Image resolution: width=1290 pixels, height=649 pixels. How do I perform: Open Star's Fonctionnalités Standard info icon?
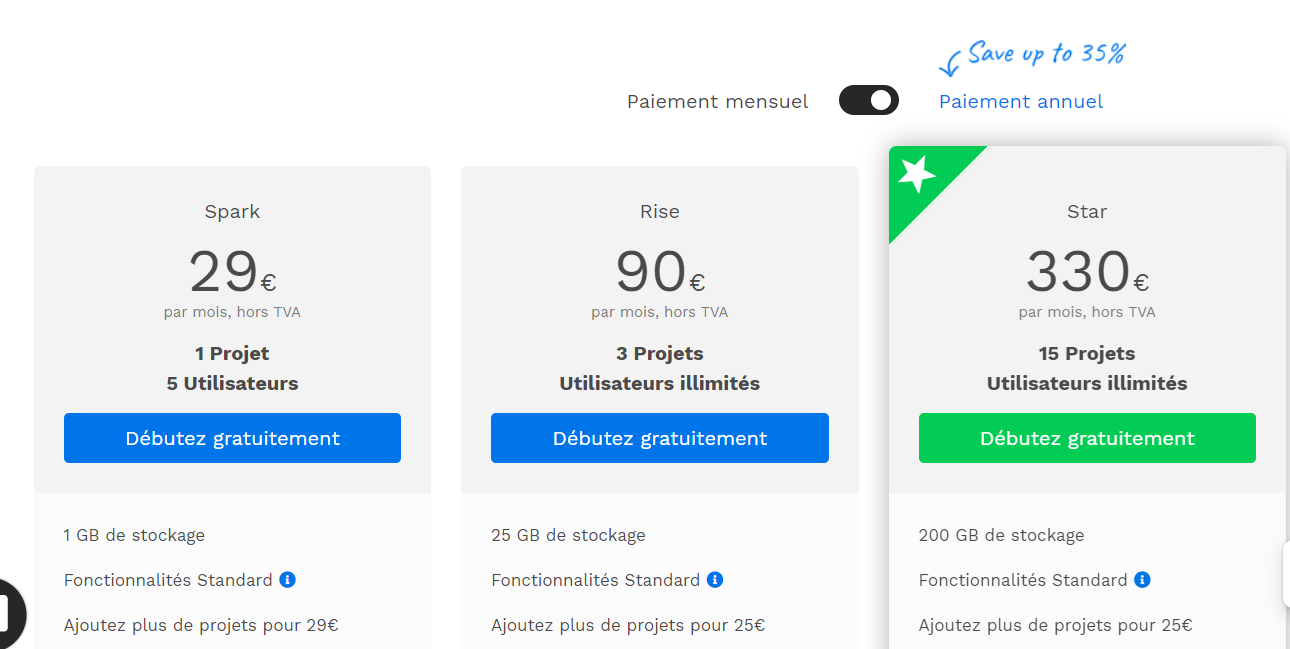click(1142, 580)
